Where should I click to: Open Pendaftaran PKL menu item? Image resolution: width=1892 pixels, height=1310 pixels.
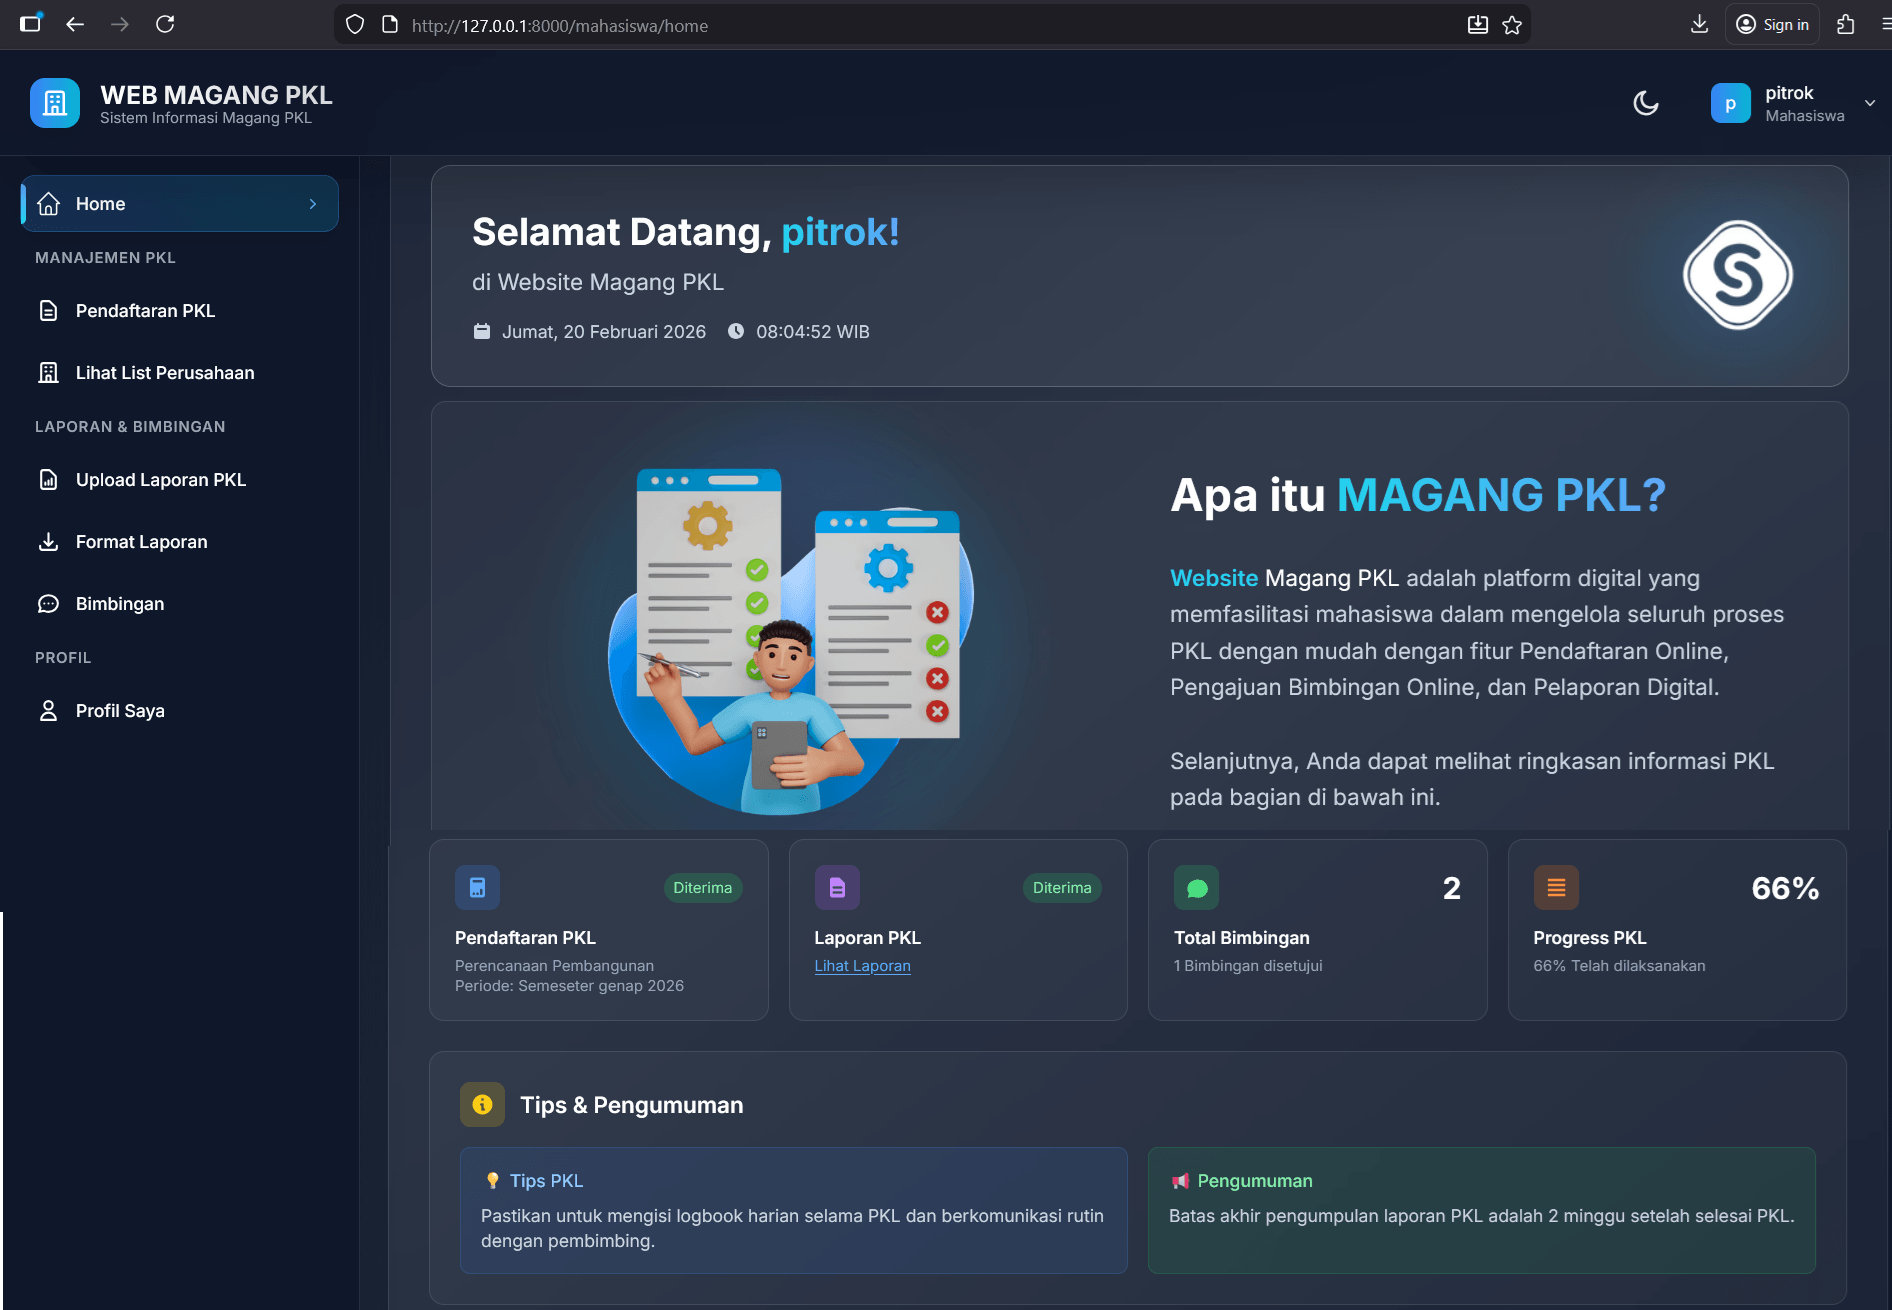(x=180, y=311)
